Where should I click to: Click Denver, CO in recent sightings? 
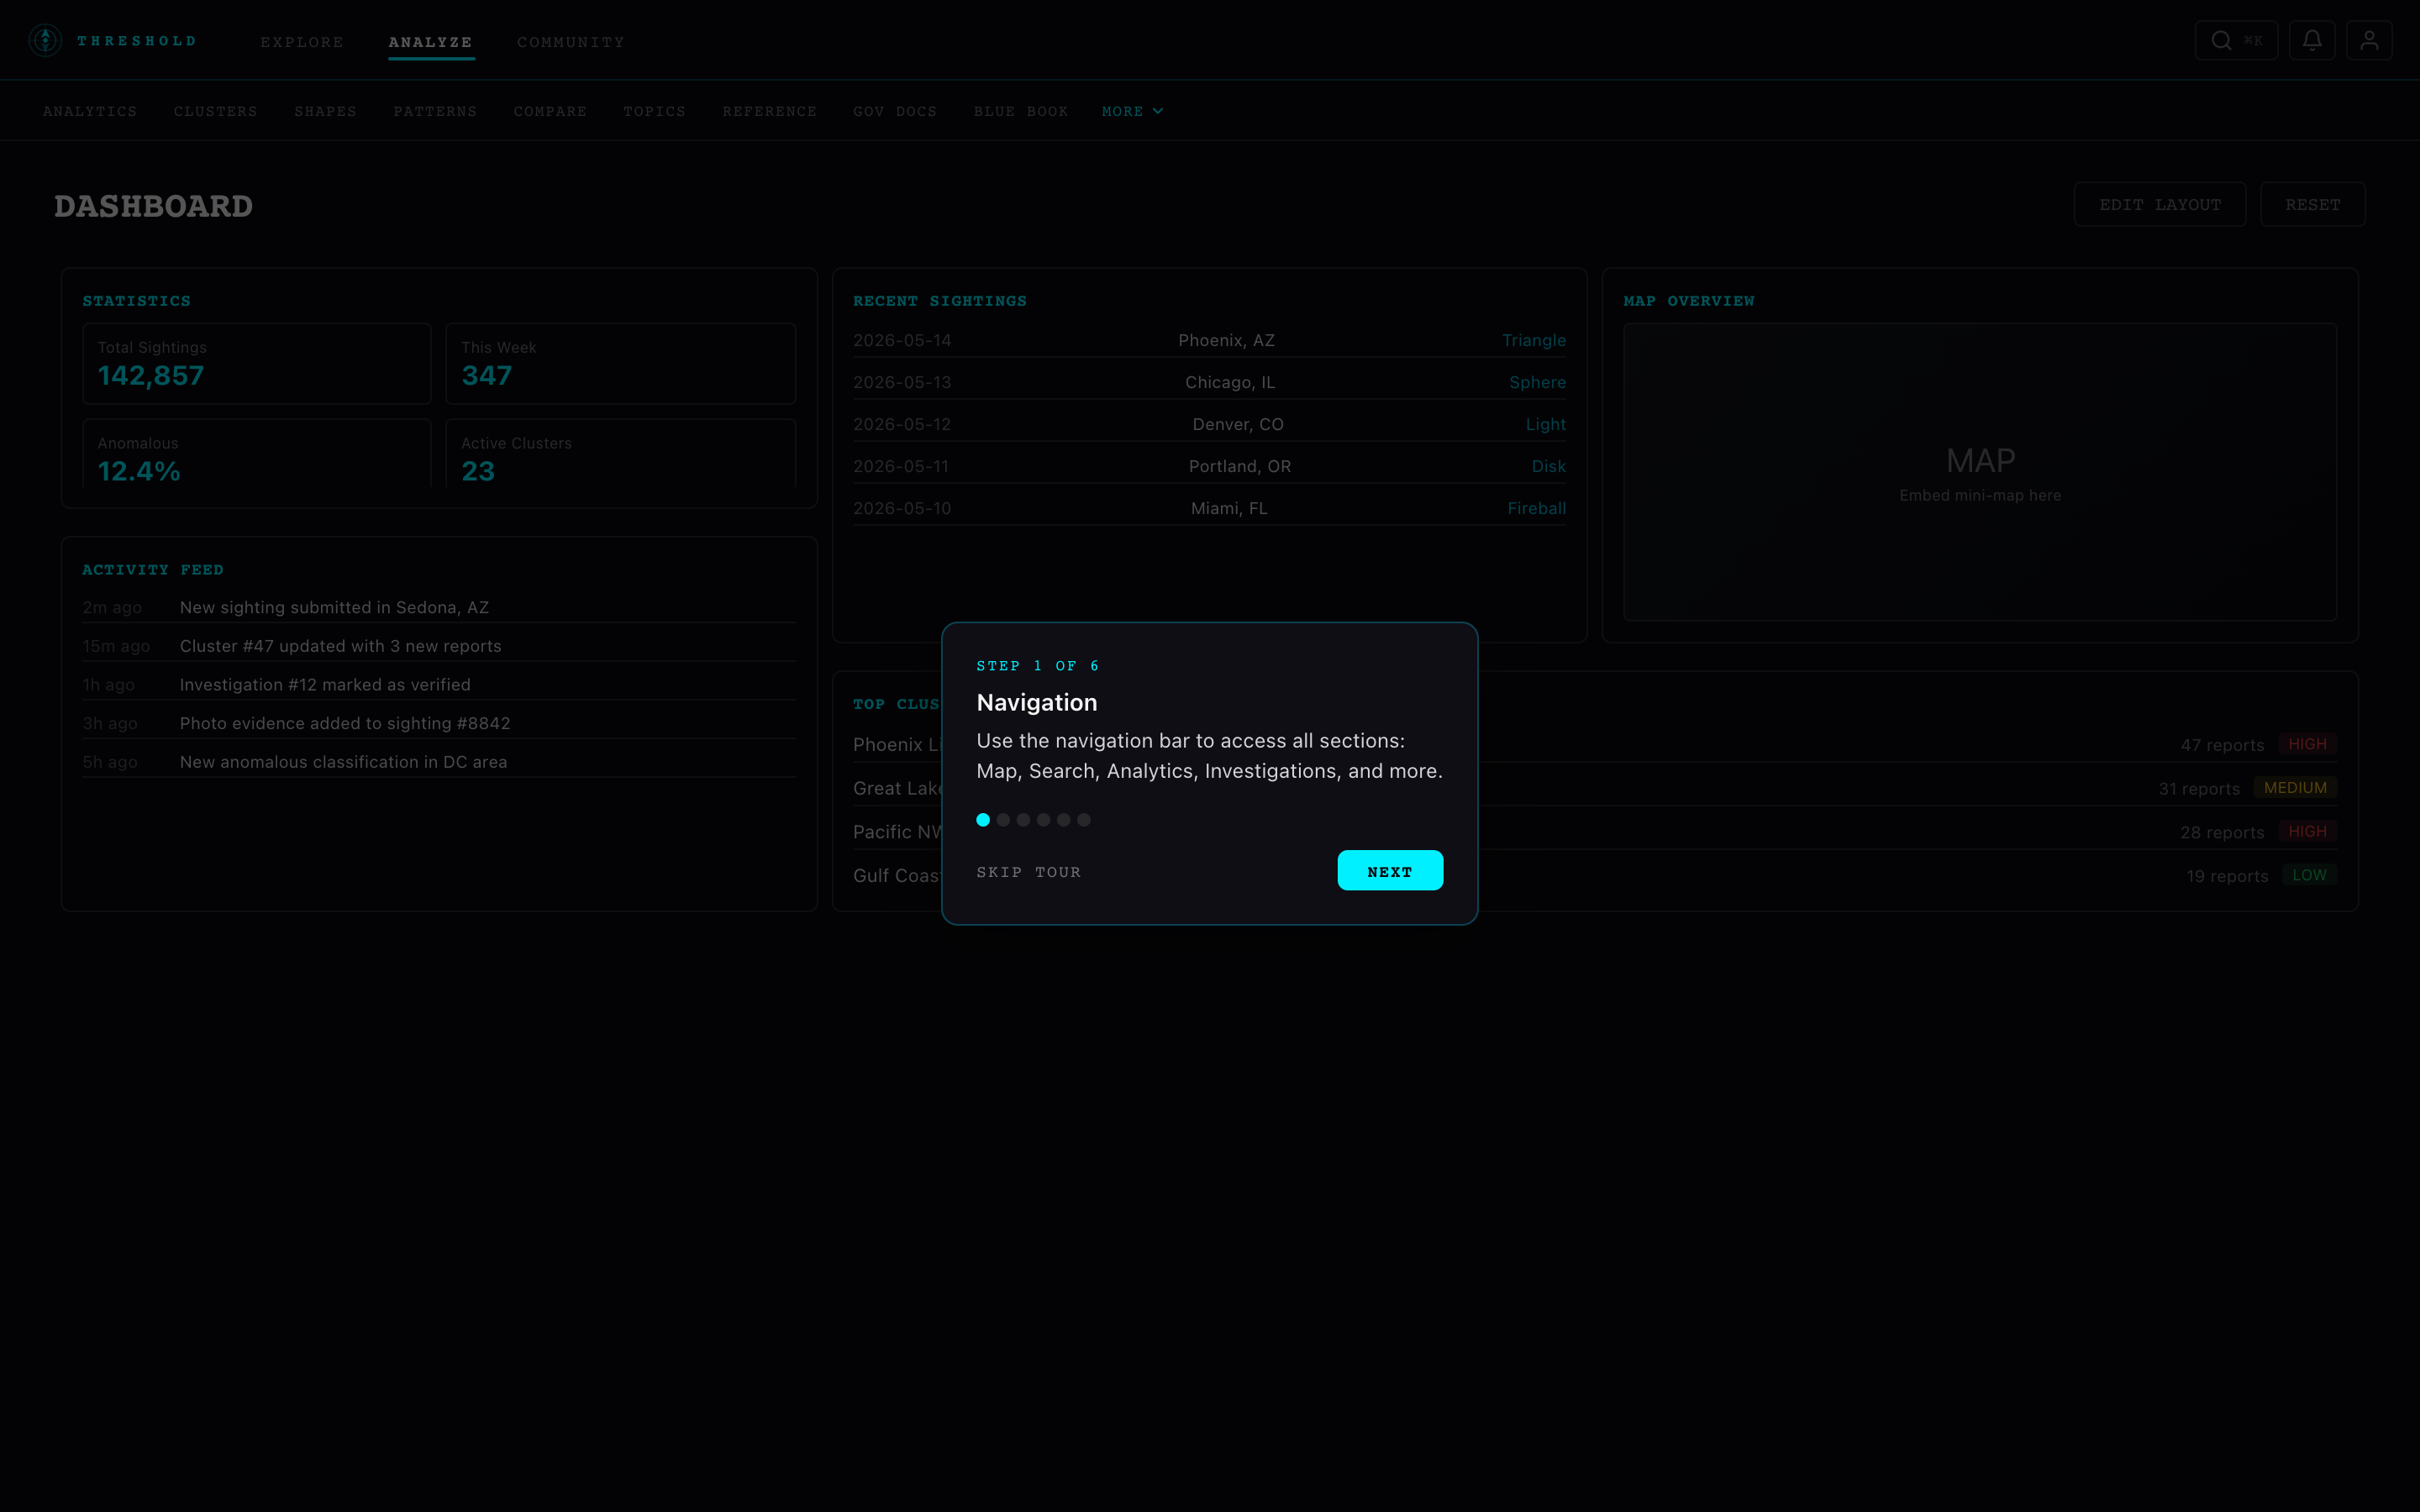coord(1238,424)
